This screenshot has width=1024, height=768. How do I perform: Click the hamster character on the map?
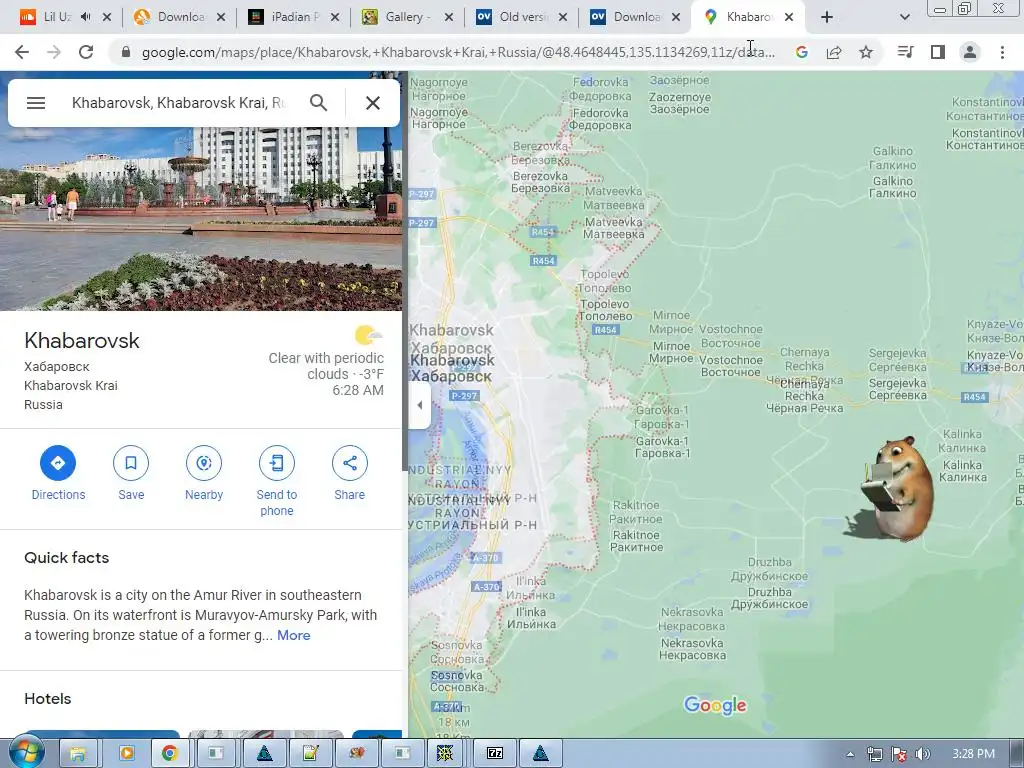click(x=899, y=489)
